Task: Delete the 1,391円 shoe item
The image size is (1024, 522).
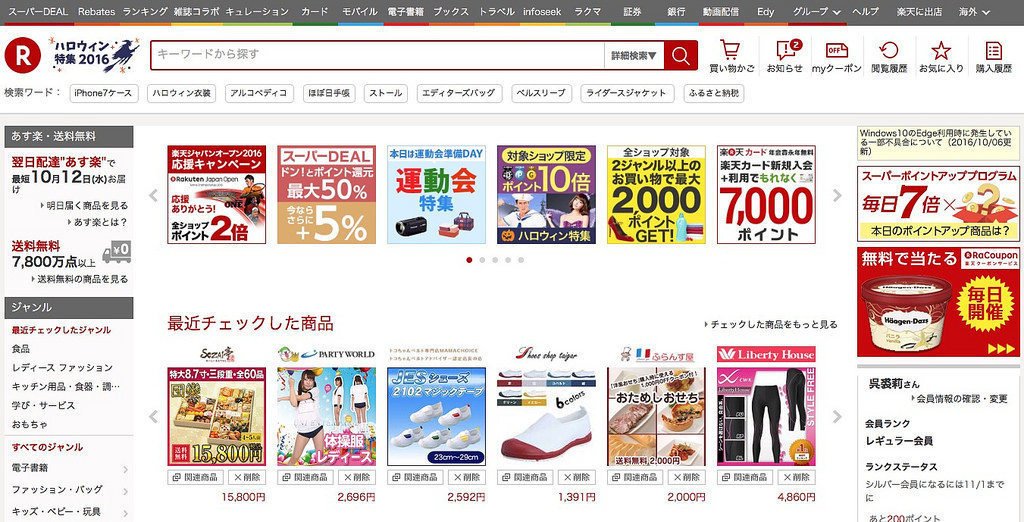Action: pos(577,477)
